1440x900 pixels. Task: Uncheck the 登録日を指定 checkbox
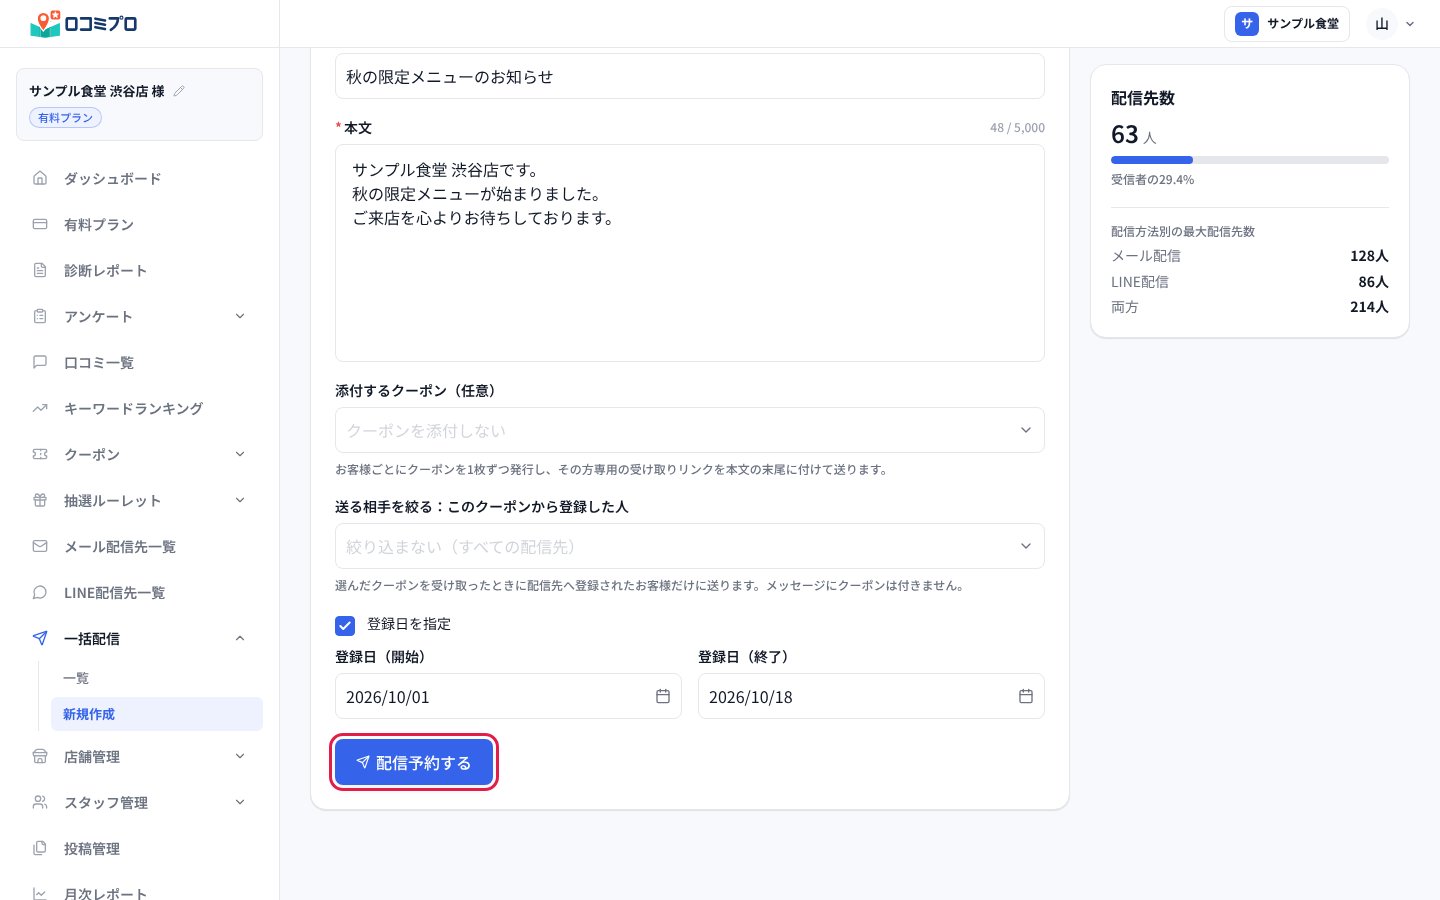(345, 626)
